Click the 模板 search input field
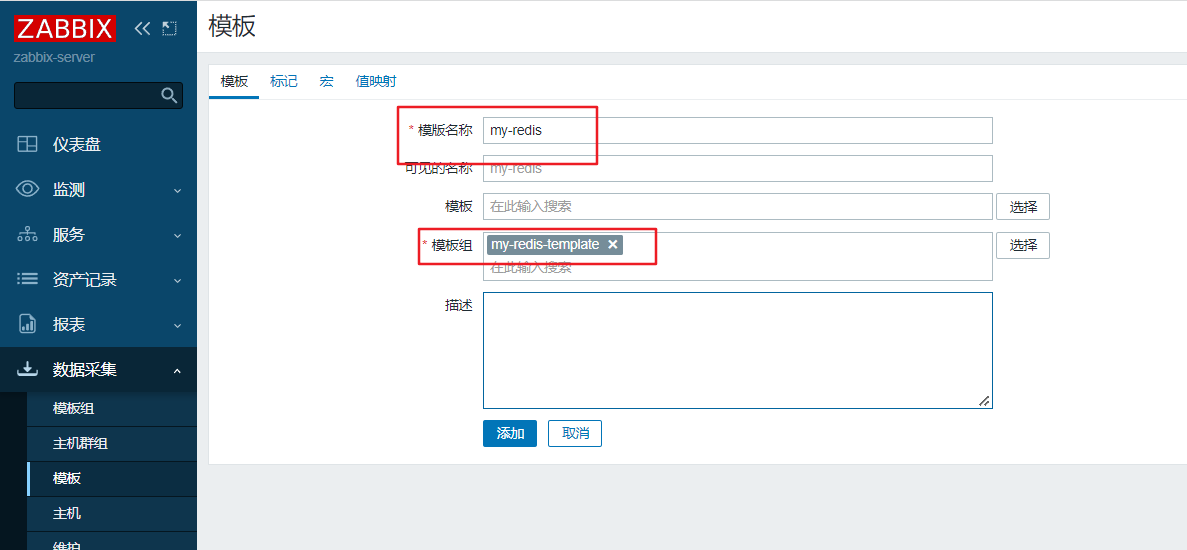The image size is (1187, 550). pos(737,207)
